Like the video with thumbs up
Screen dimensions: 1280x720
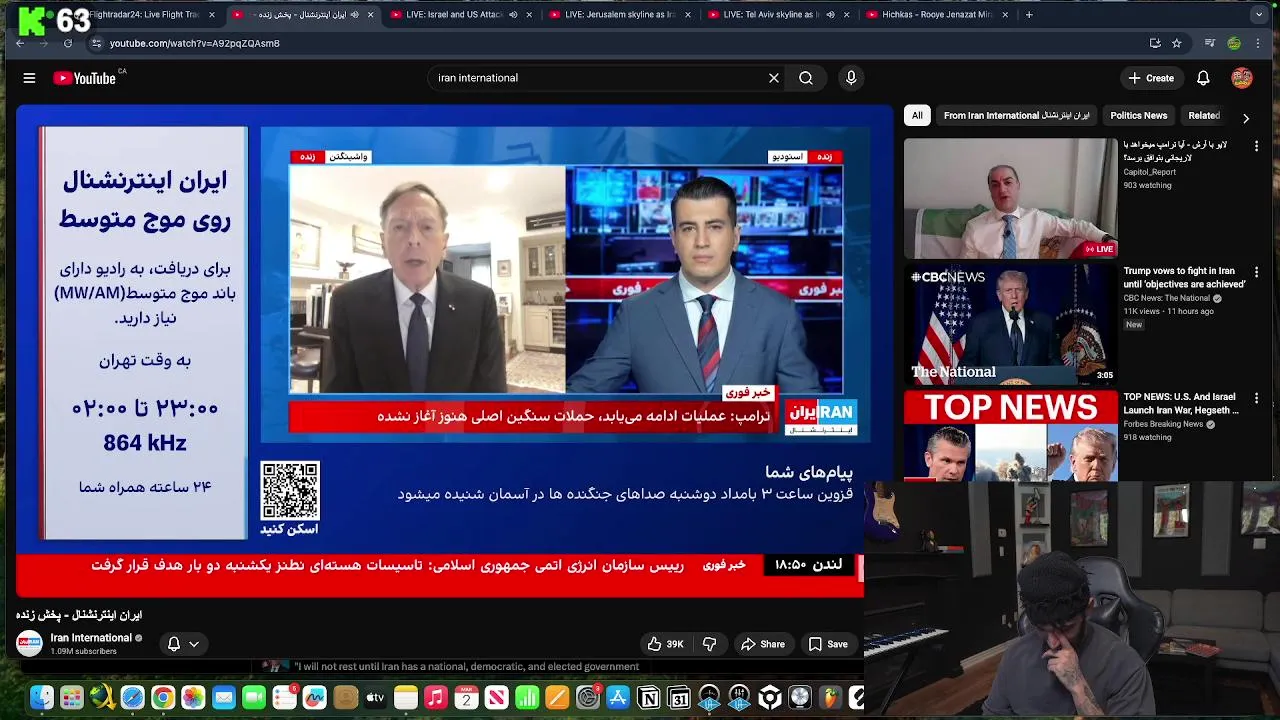pyautogui.click(x=665, y=644)
